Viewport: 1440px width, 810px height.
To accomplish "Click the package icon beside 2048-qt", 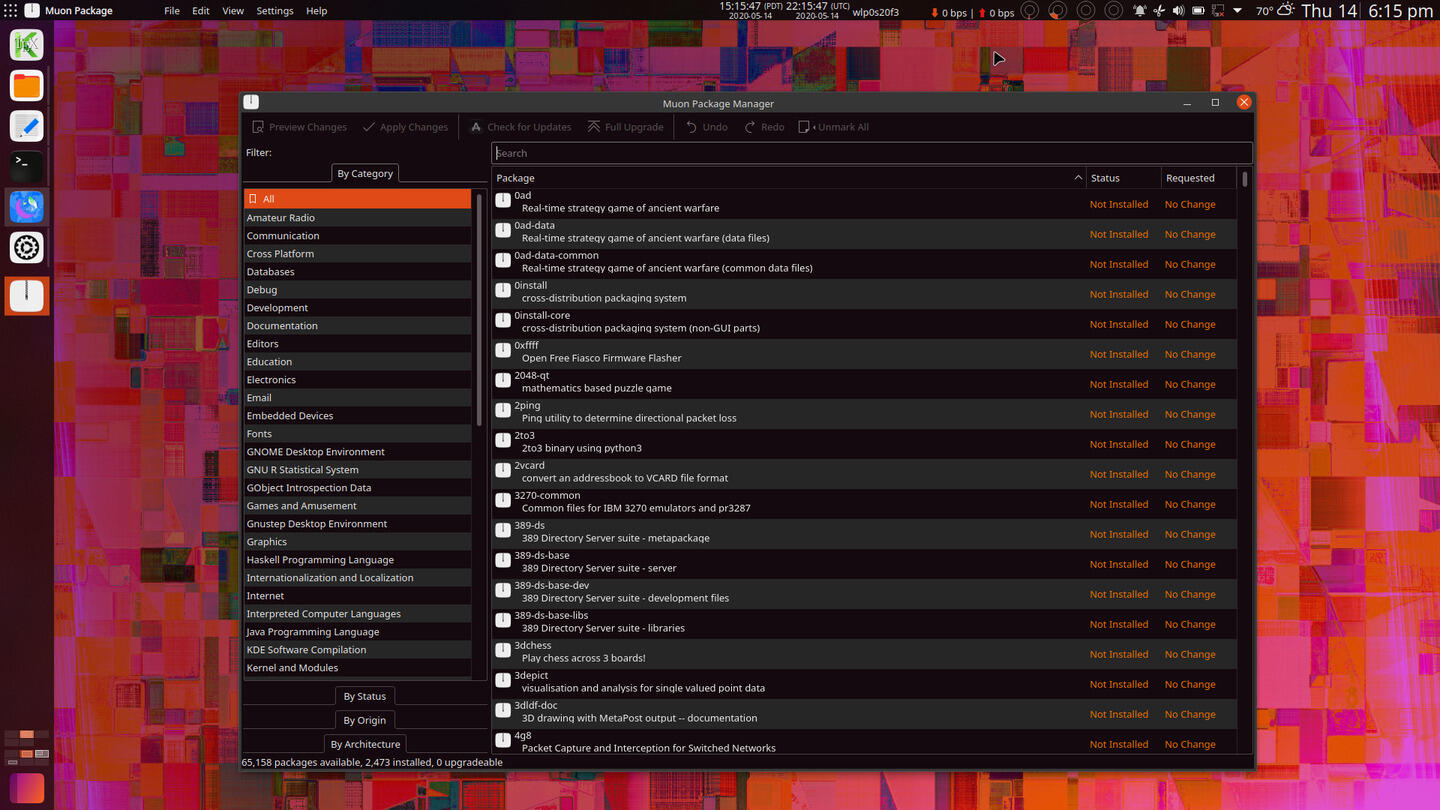I will click(x=503, y=381).
